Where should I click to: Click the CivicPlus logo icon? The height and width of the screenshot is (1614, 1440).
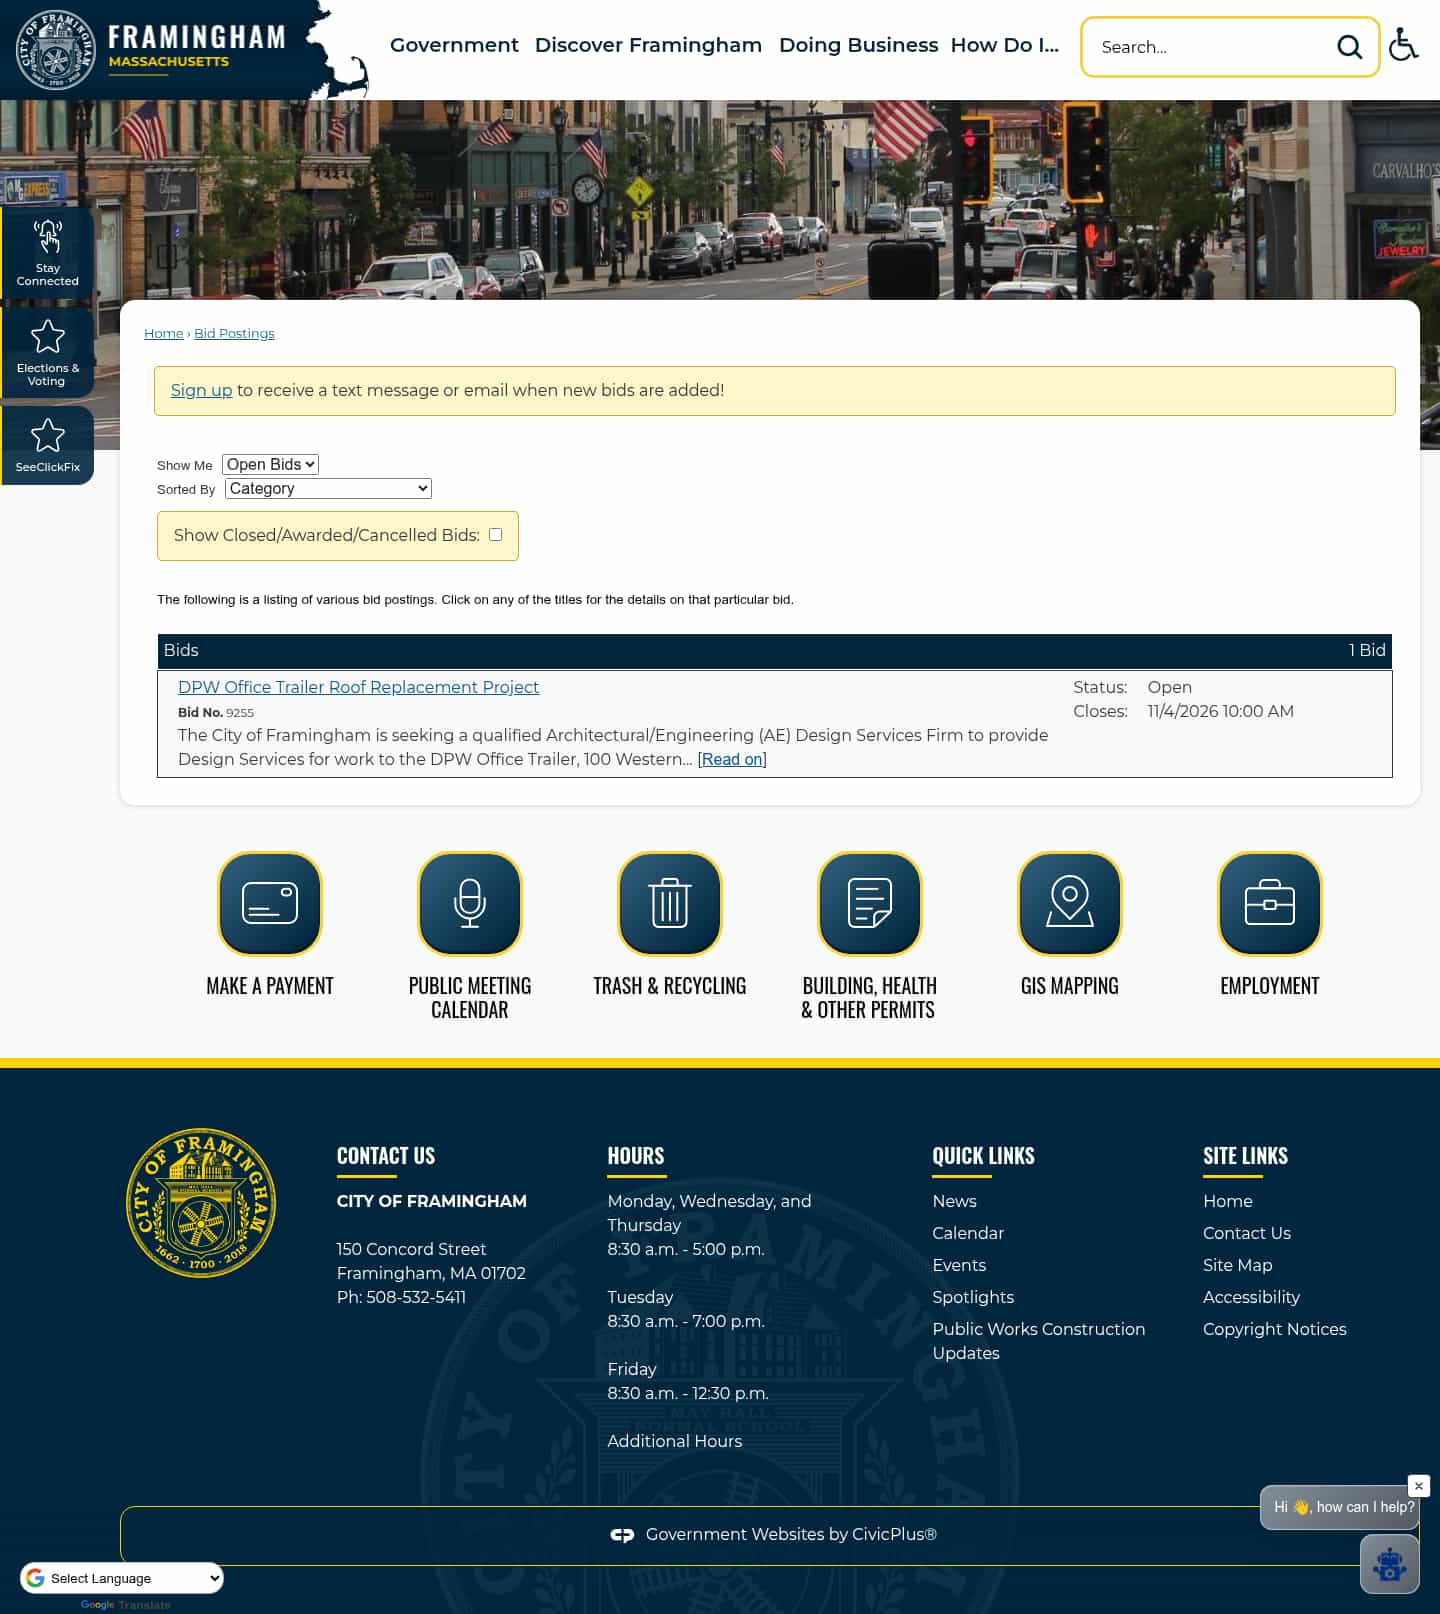tap(622, 1535)
